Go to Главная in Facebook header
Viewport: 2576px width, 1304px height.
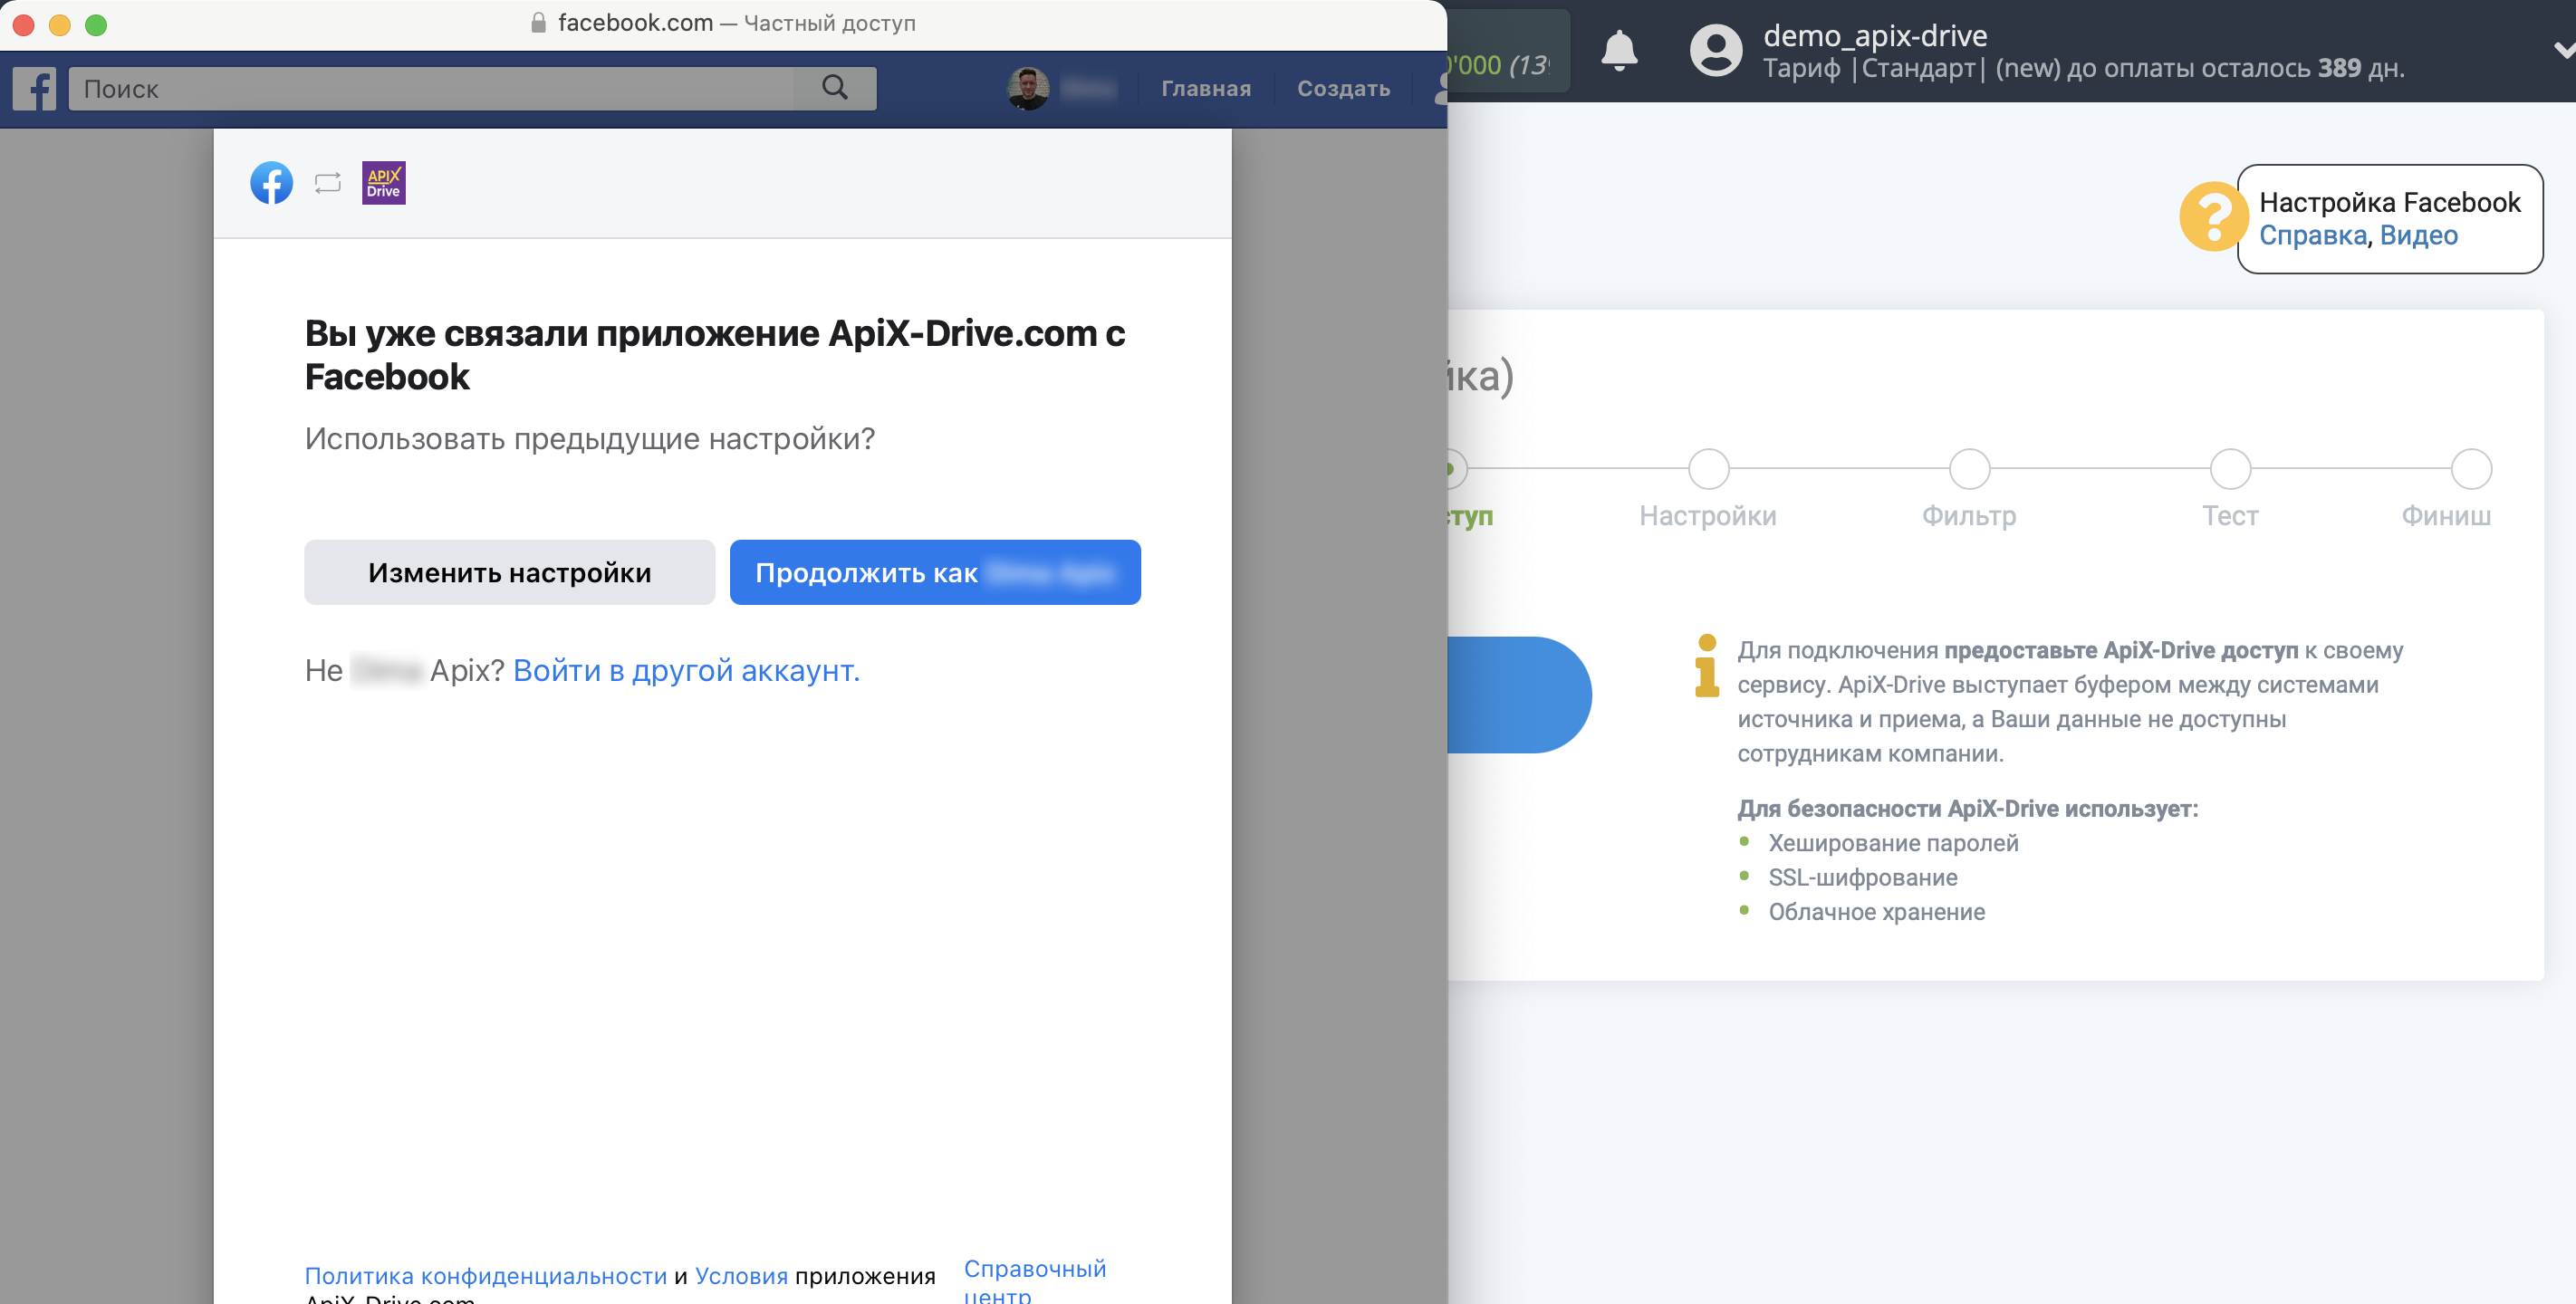(x=1205, y=89)
